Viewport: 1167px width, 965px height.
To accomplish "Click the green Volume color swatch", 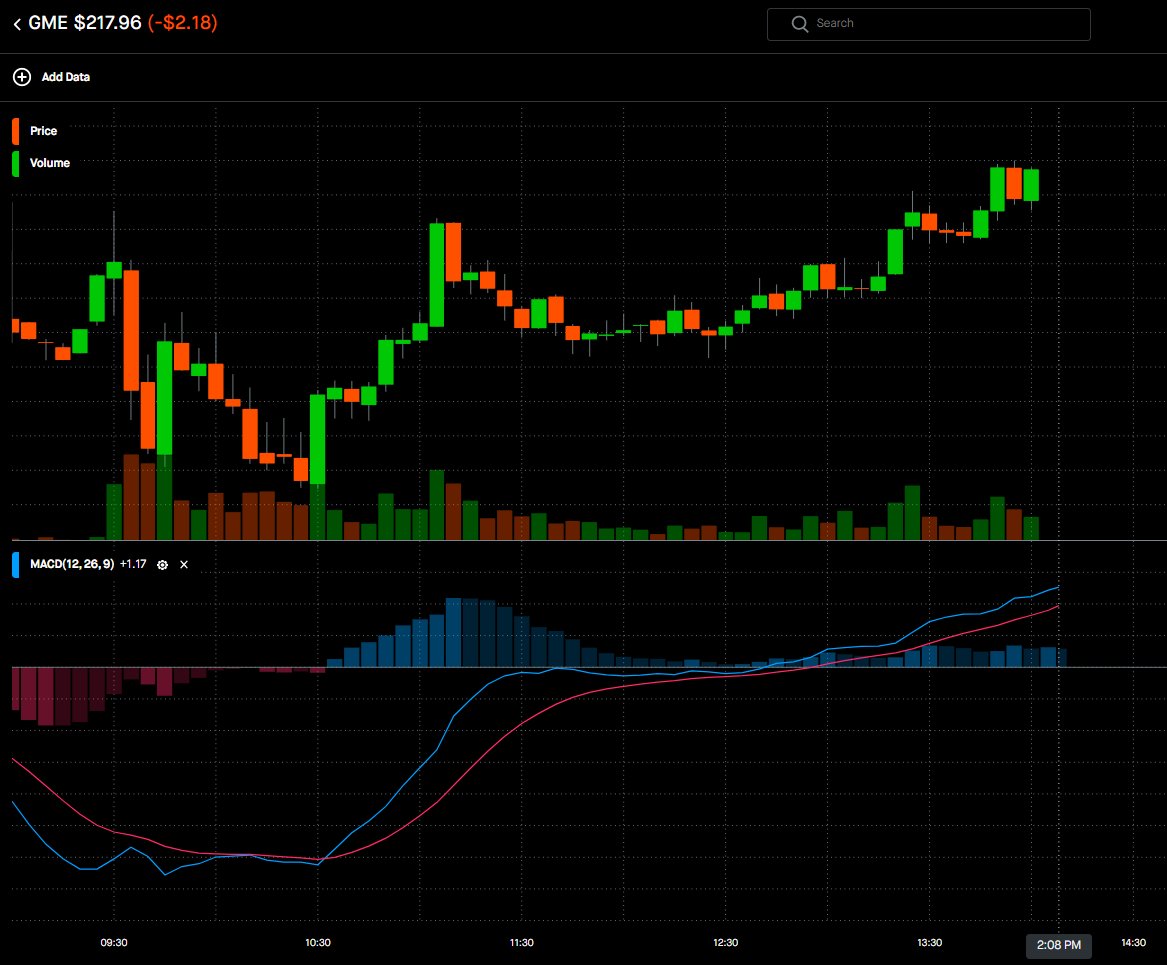I will (16, 164).
